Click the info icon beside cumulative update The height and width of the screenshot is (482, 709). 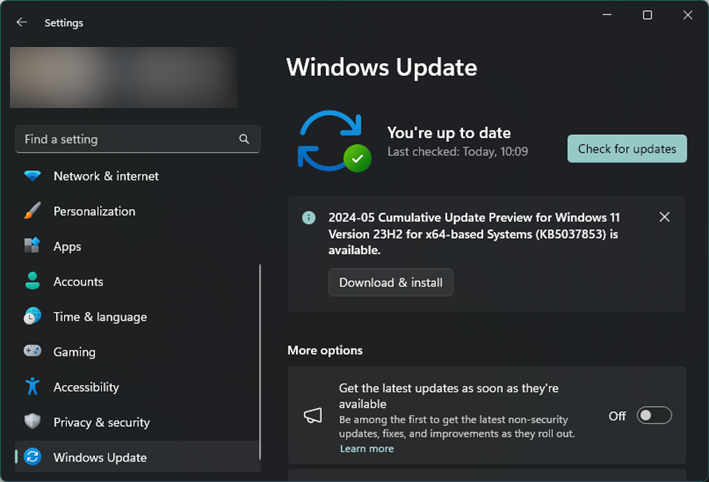coord(309,218)
